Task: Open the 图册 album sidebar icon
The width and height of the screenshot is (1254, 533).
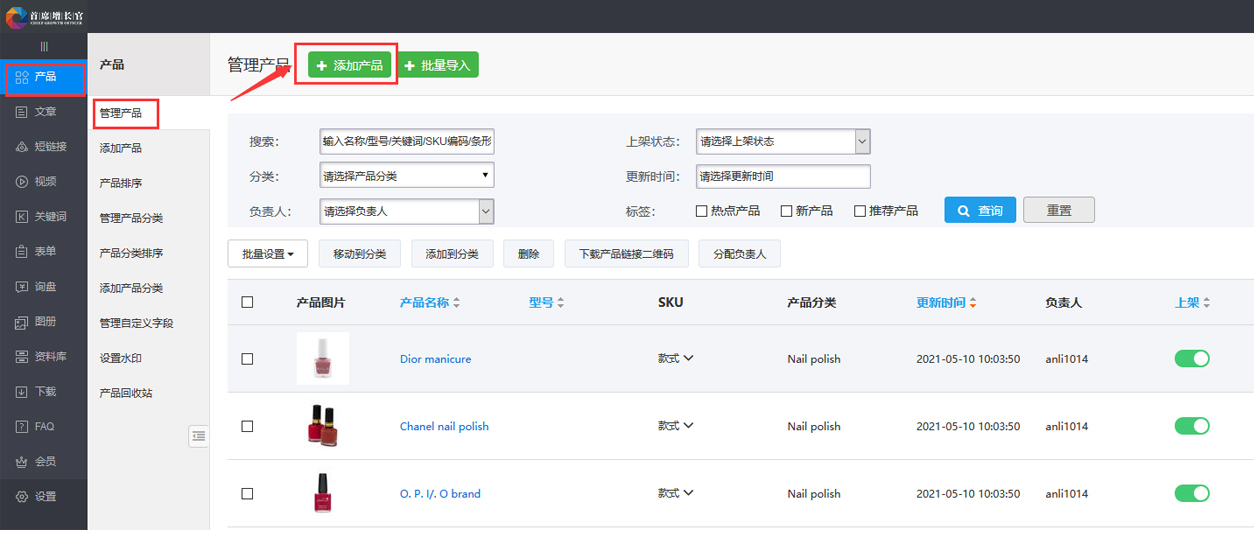Action: (x=21, y=322)
